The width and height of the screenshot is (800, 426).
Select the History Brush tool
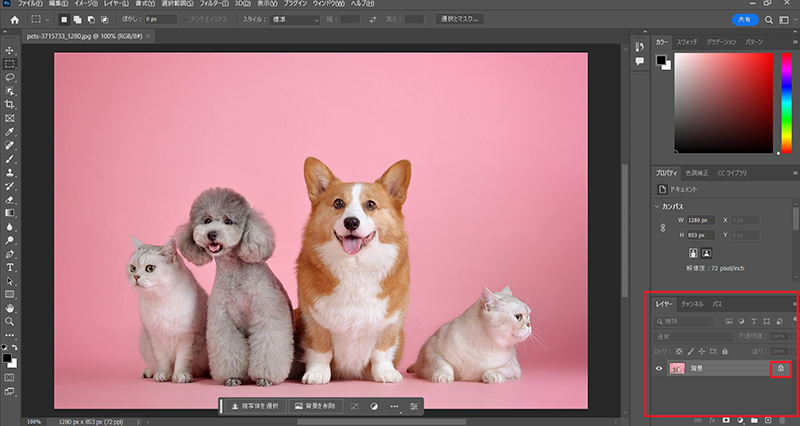pos(10,186)
